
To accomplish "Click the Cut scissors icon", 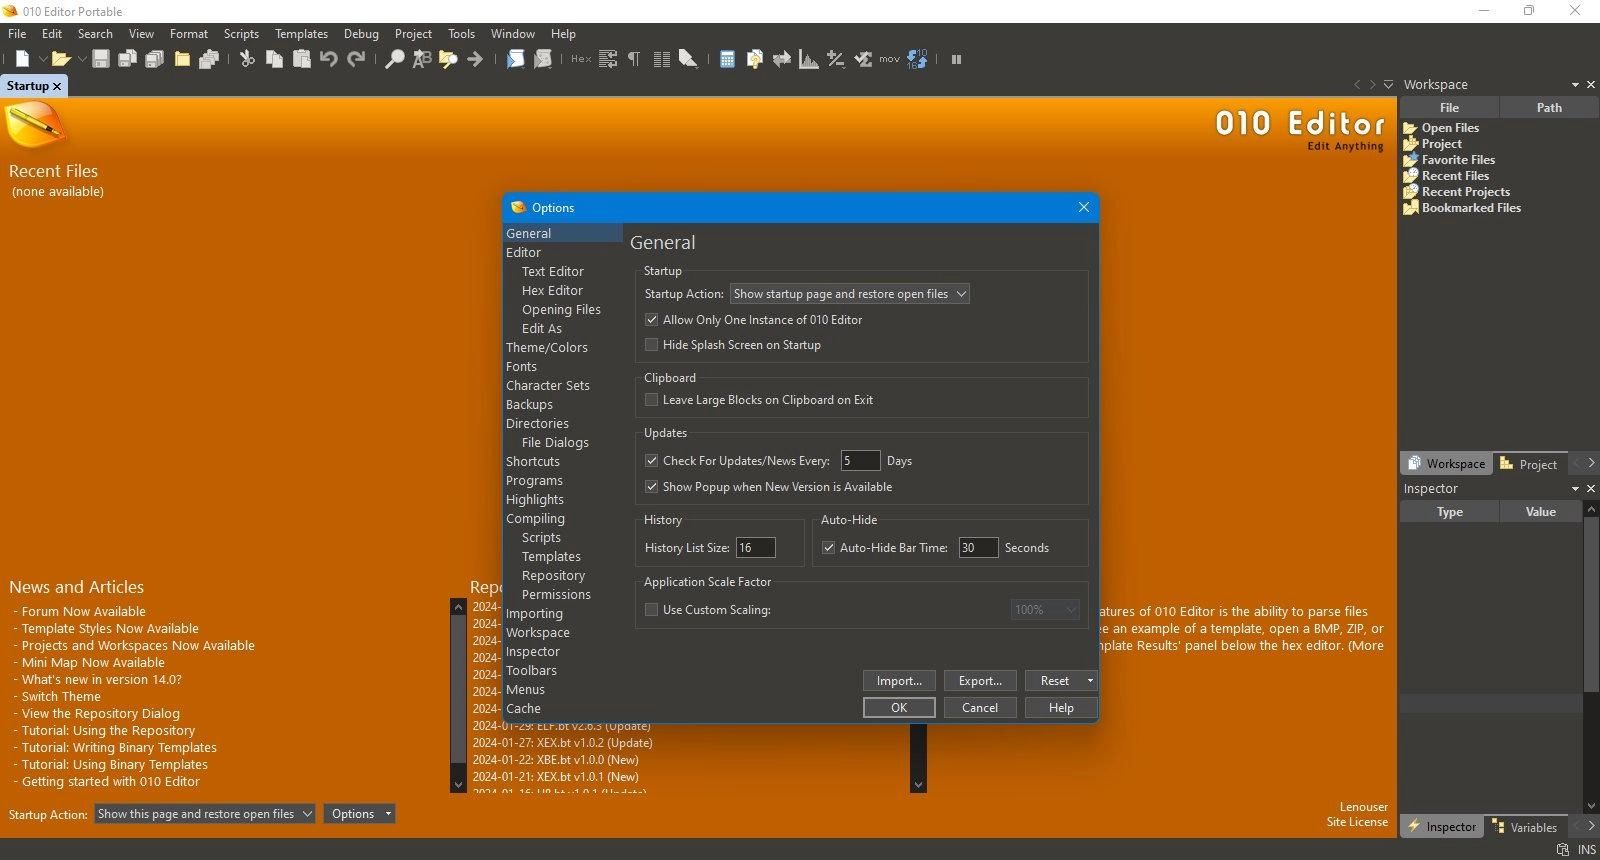I will point(247,59).
